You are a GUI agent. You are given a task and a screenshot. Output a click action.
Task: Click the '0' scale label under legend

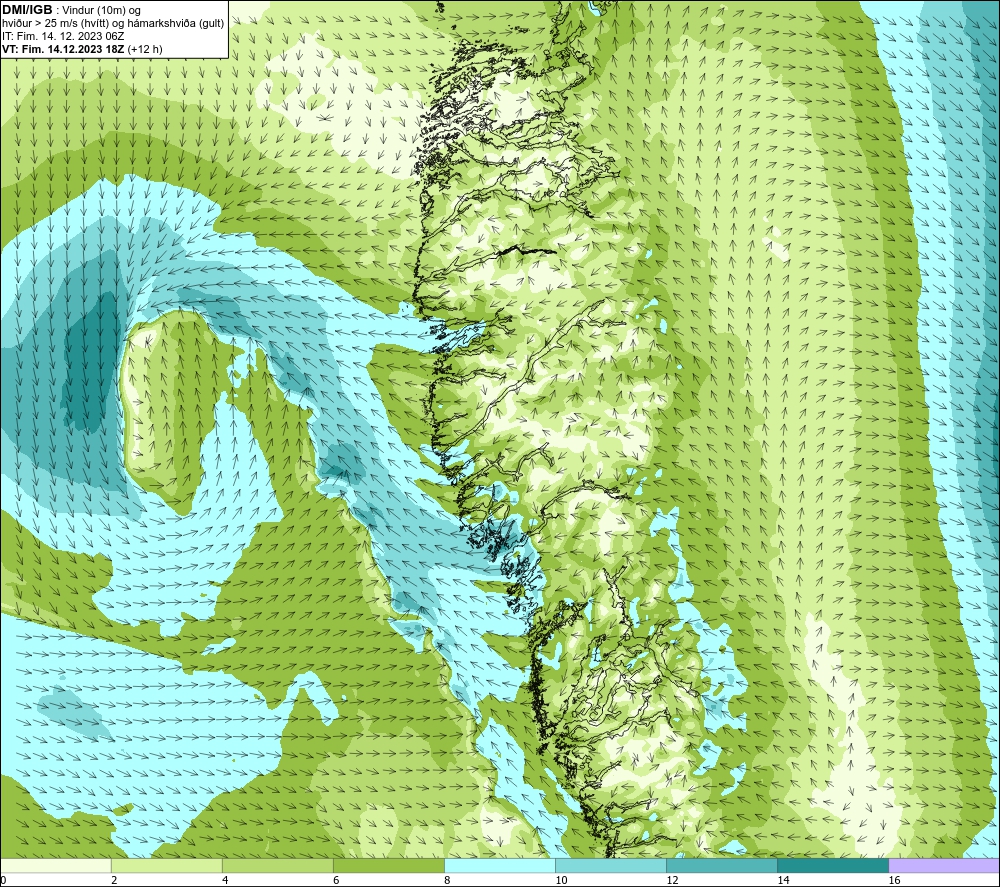[3, 880]
